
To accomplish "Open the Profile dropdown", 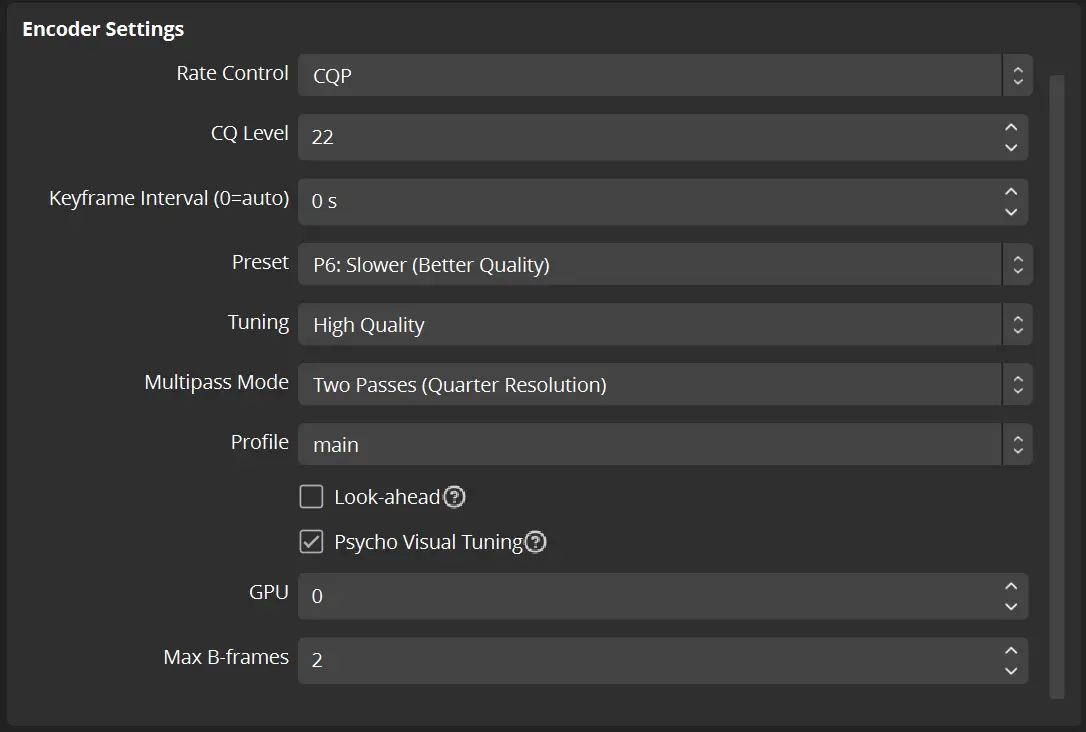I will click(665, 445).
